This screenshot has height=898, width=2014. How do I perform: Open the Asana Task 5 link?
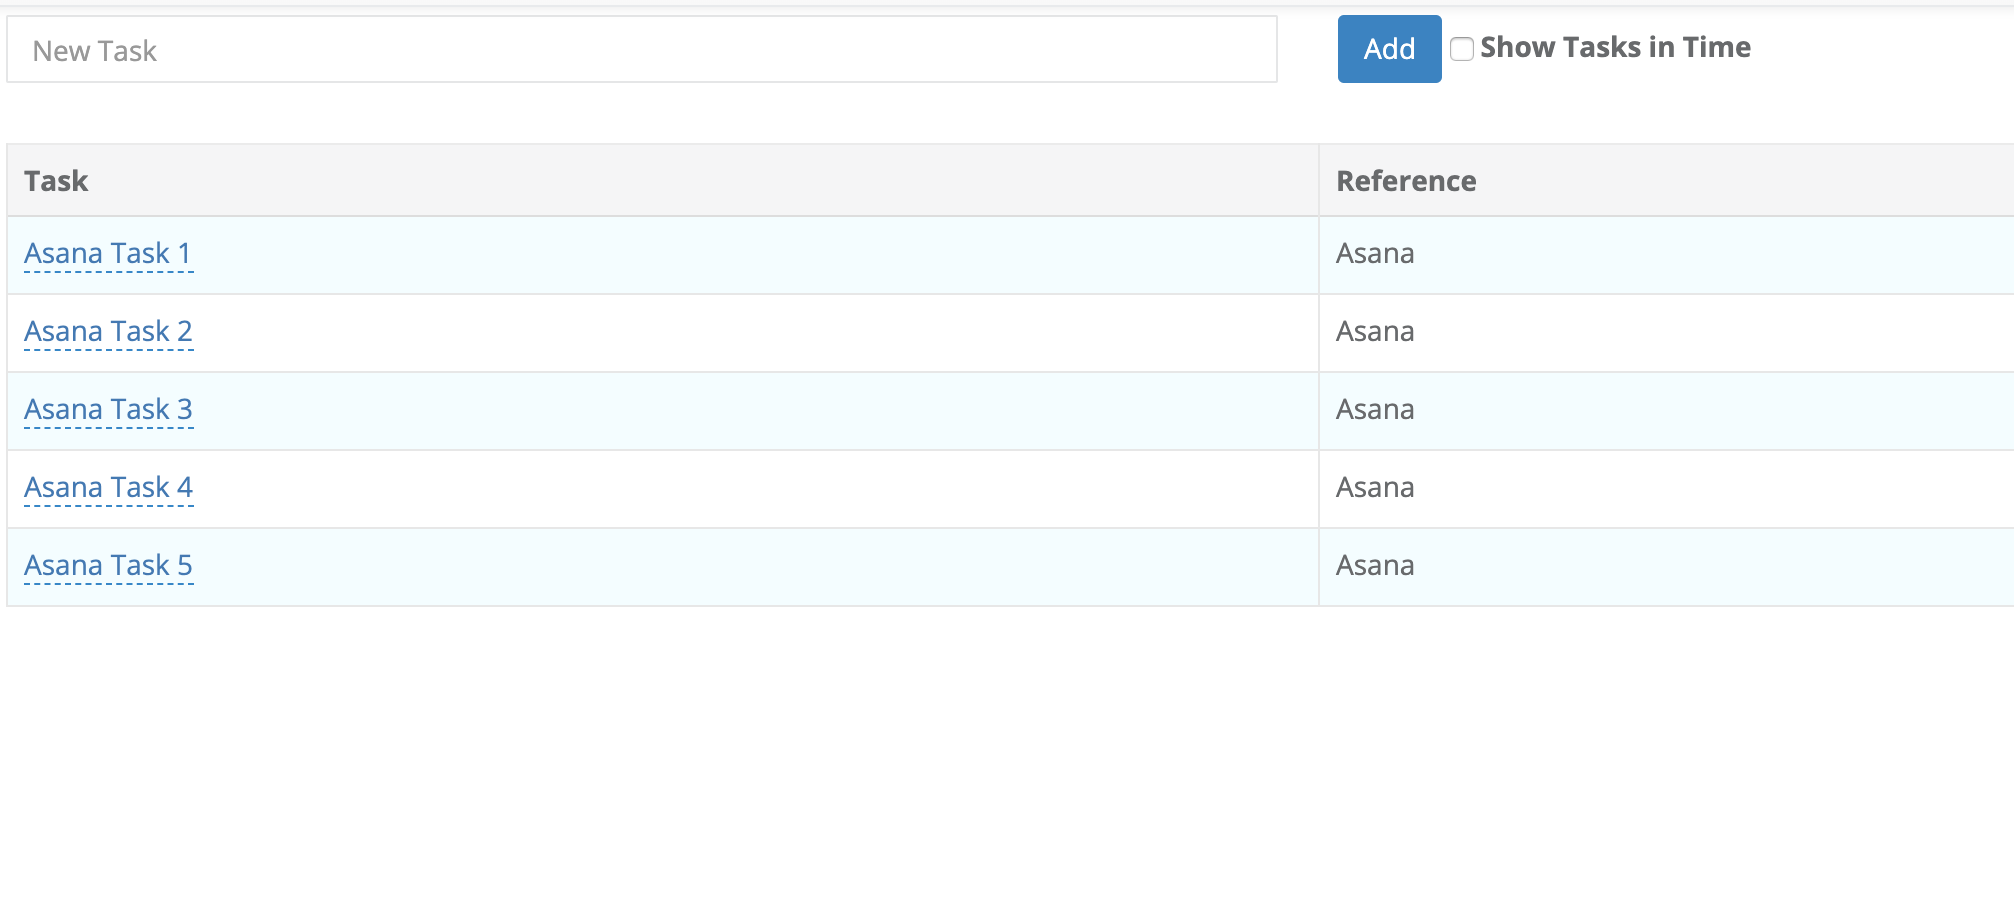click(x=108, y=566)
